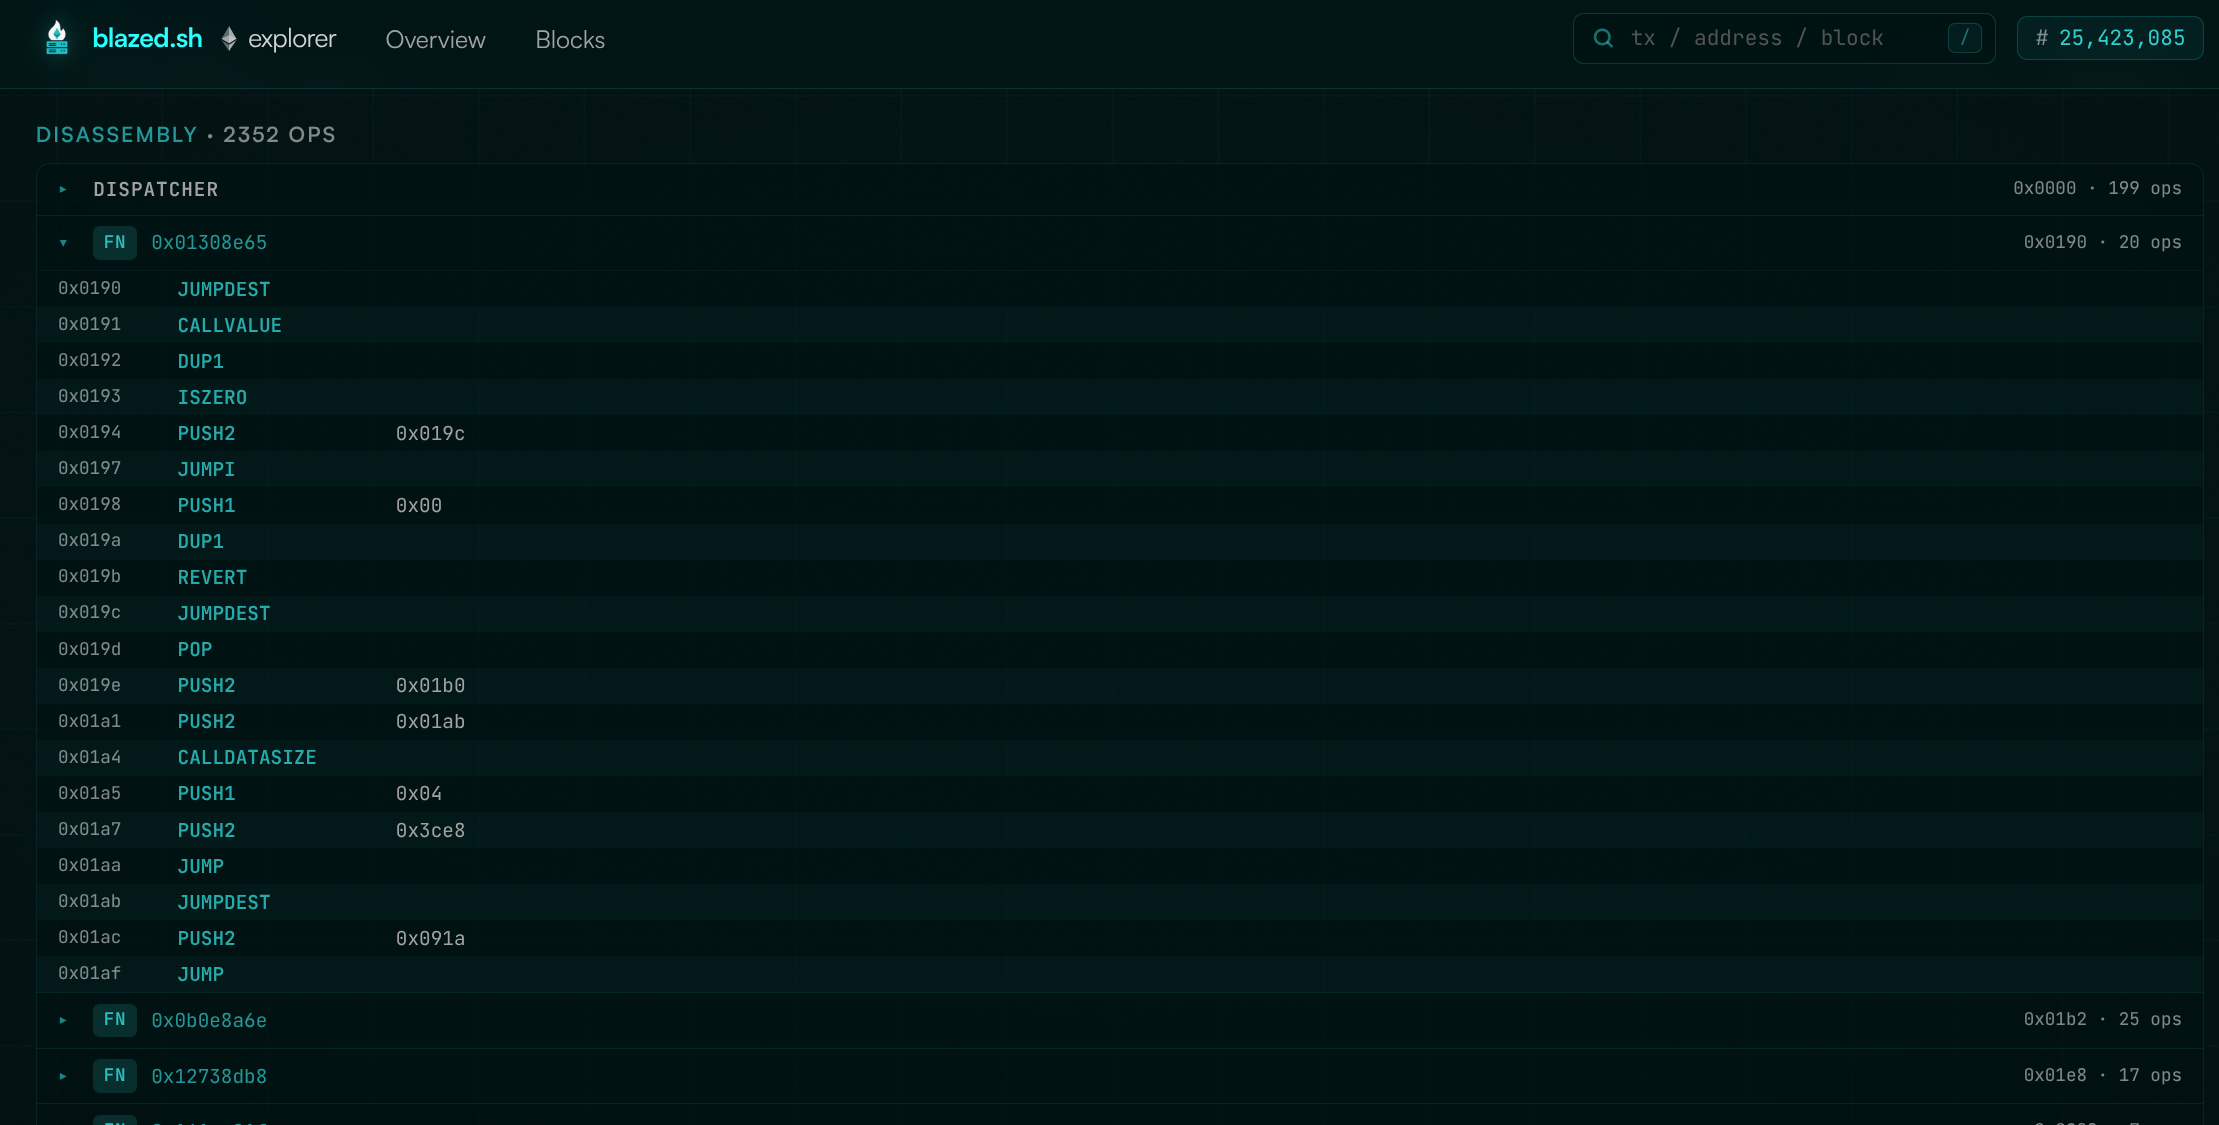This screenshot has height=1125, width=2219.
Task: Click the Ethereum diamond icon beside explorer
Action: [229, 39]
